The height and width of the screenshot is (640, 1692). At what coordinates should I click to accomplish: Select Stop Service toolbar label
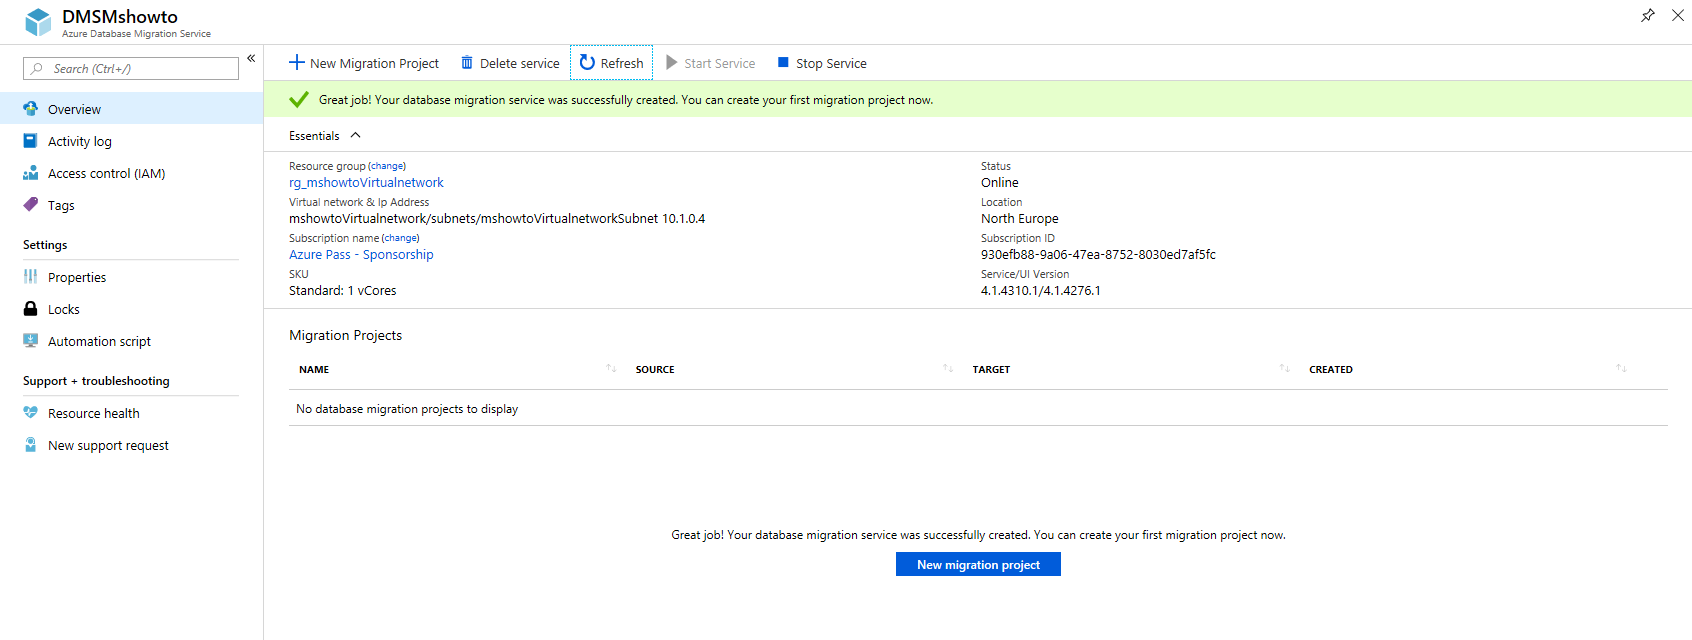(x=831, y=63)
